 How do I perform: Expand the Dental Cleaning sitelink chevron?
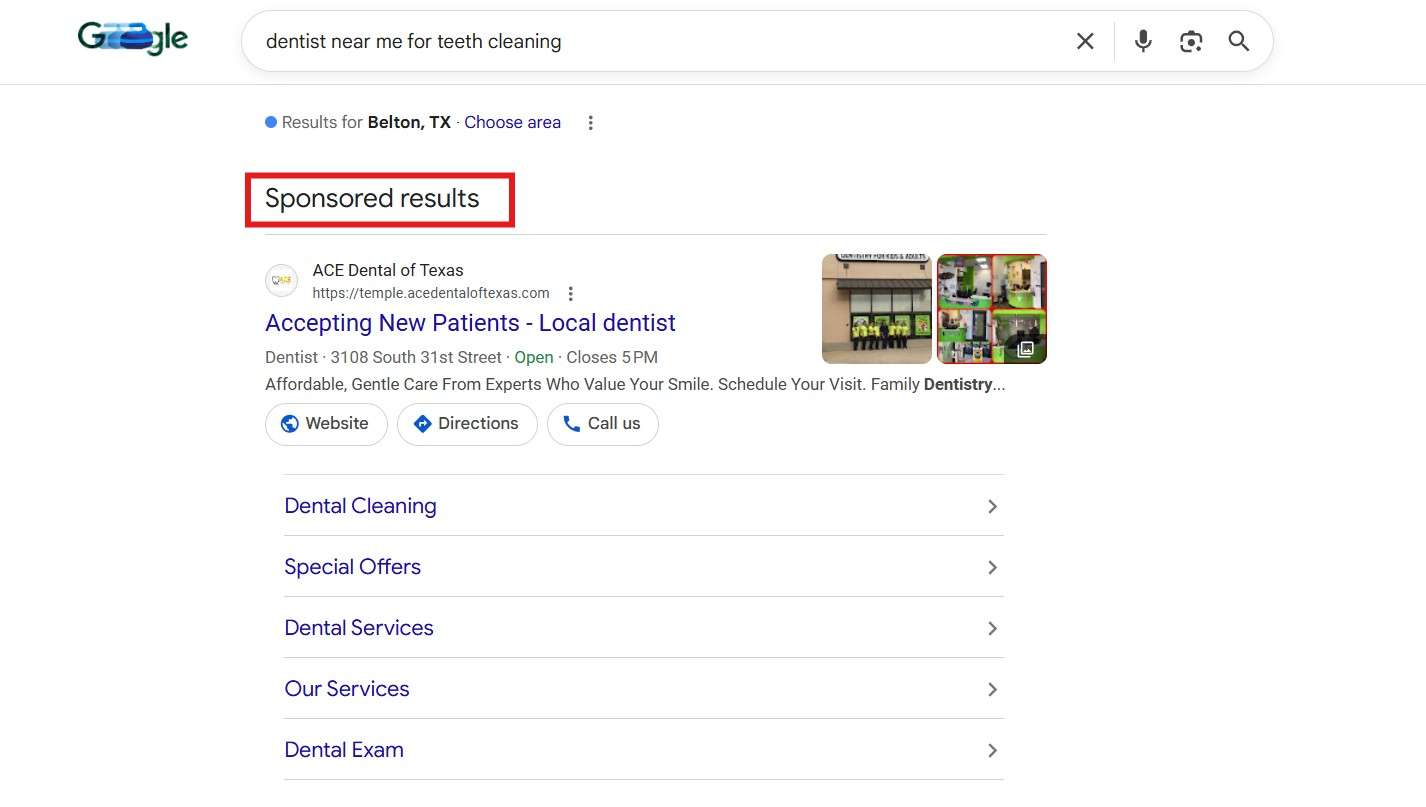pyautogui.click(x=992, y=506)
